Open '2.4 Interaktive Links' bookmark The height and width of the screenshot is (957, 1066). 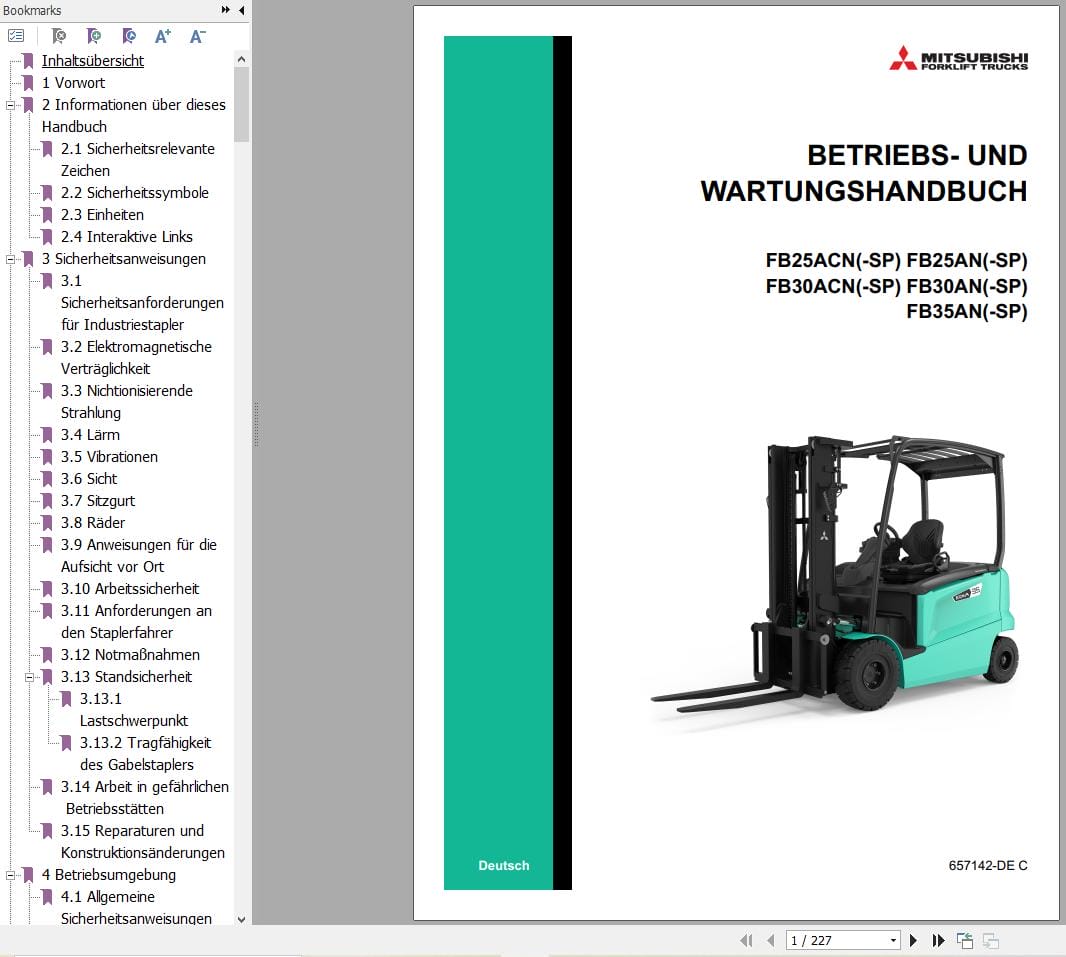(x=126, y=237)
